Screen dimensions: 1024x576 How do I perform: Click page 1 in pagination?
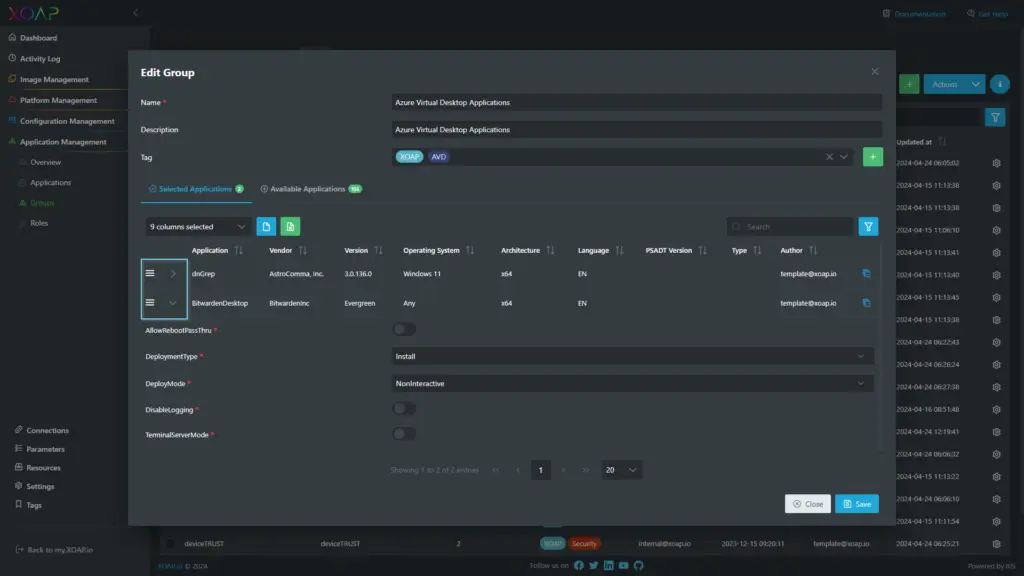tap(540, 470)
